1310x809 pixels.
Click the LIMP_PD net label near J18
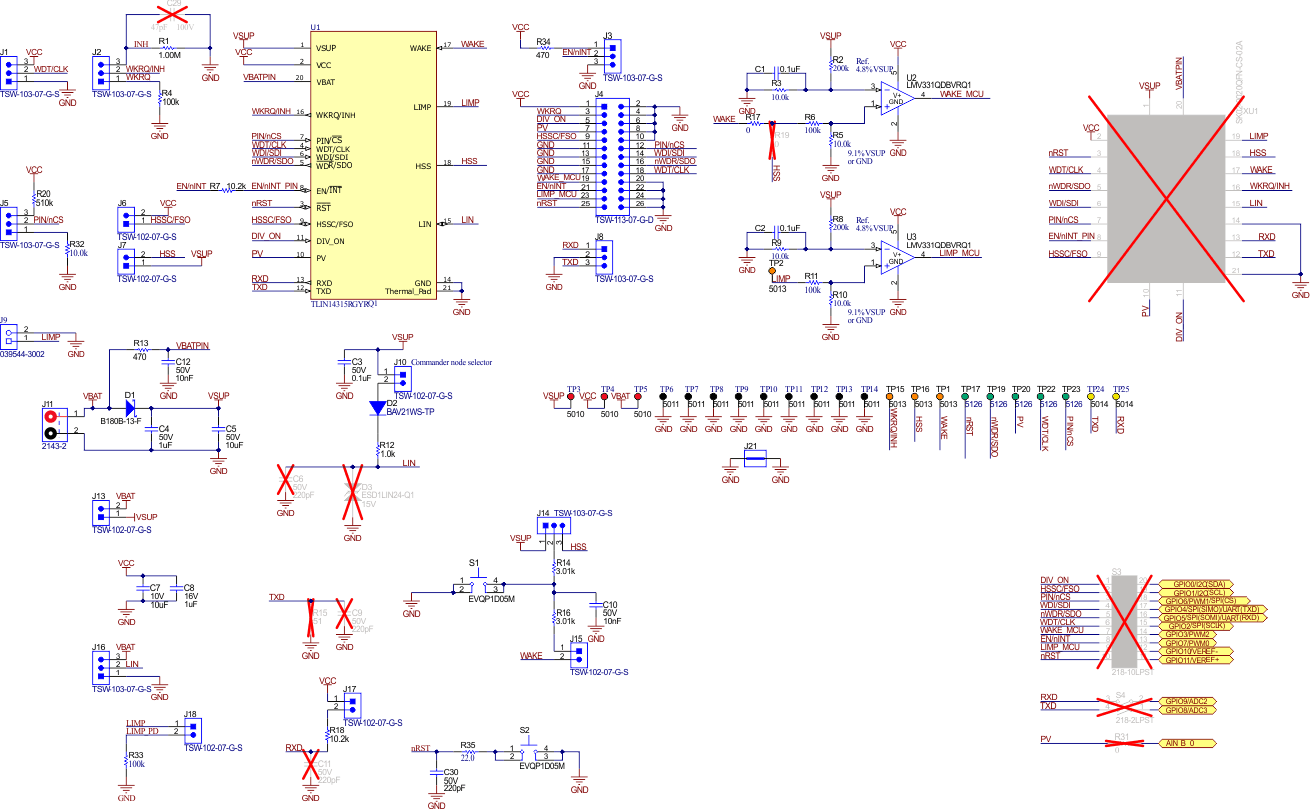(x=142, y=732)
